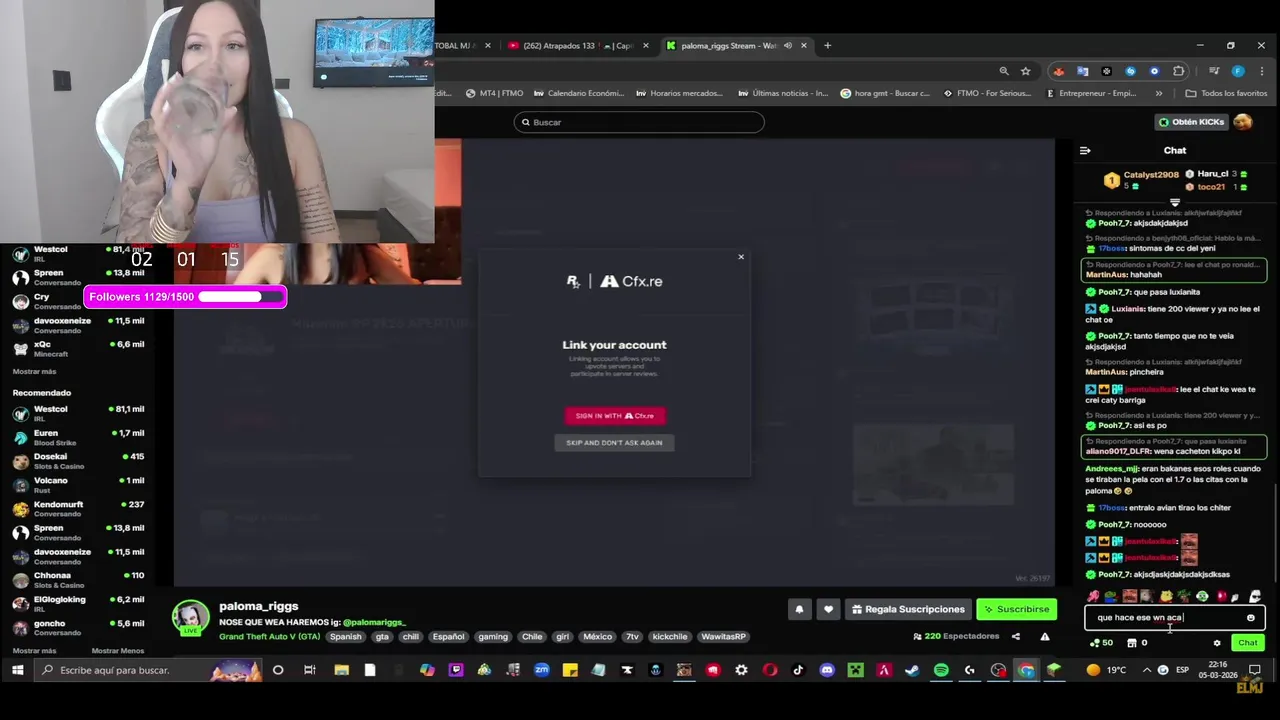Viewport: 1280px width, 720px height.
Task: Open the MT4 | FTMO bookmark
Action: (495, 93)
